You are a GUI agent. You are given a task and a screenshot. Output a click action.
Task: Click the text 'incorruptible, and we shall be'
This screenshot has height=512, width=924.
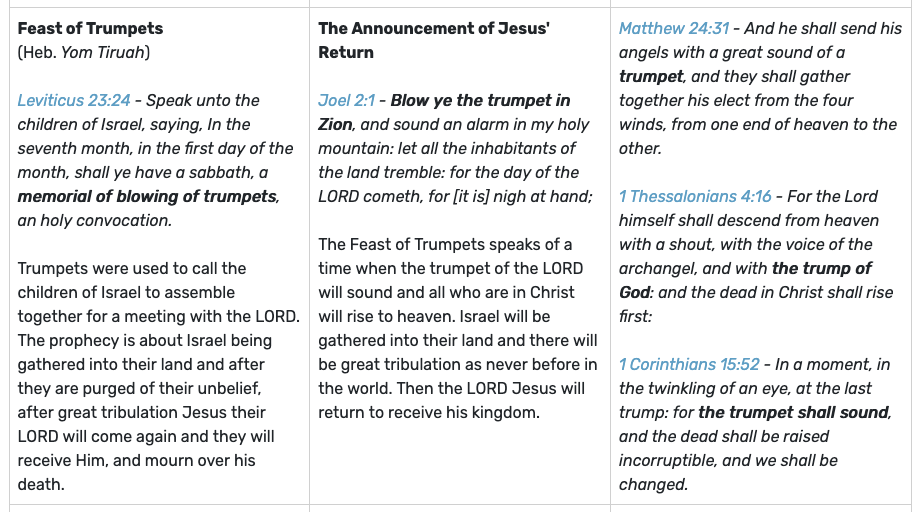pyautogui.click(x=728, y=461)
